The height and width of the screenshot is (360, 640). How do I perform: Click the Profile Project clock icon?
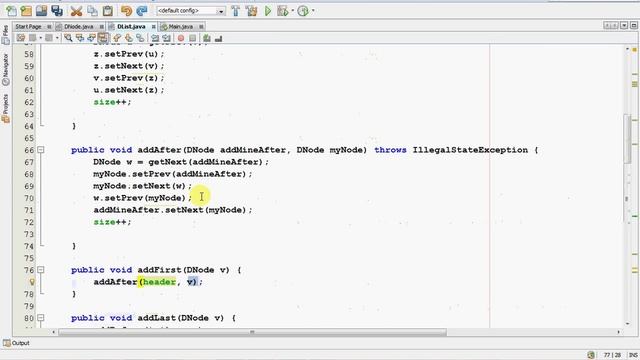[303, 11]
